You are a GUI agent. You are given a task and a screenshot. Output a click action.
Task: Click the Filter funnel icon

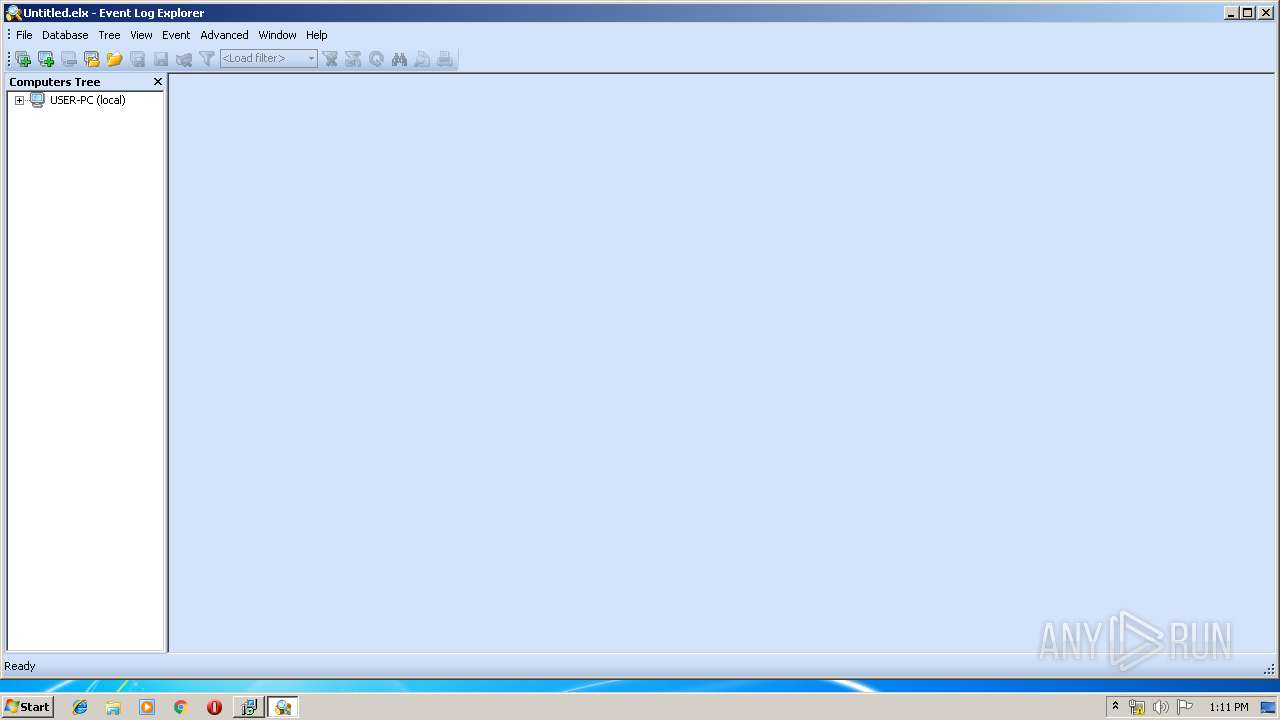coord(207,59)
